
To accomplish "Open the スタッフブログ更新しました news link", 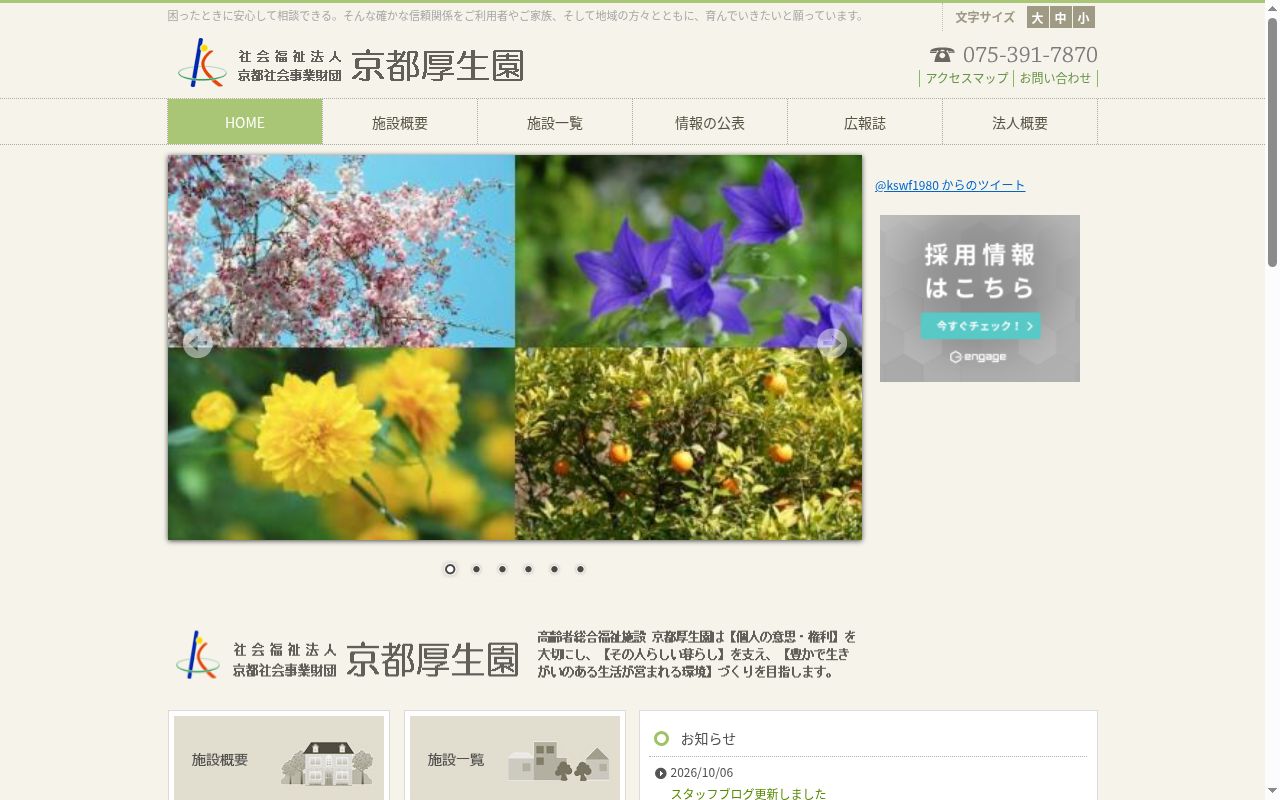I will coord(748,793).
